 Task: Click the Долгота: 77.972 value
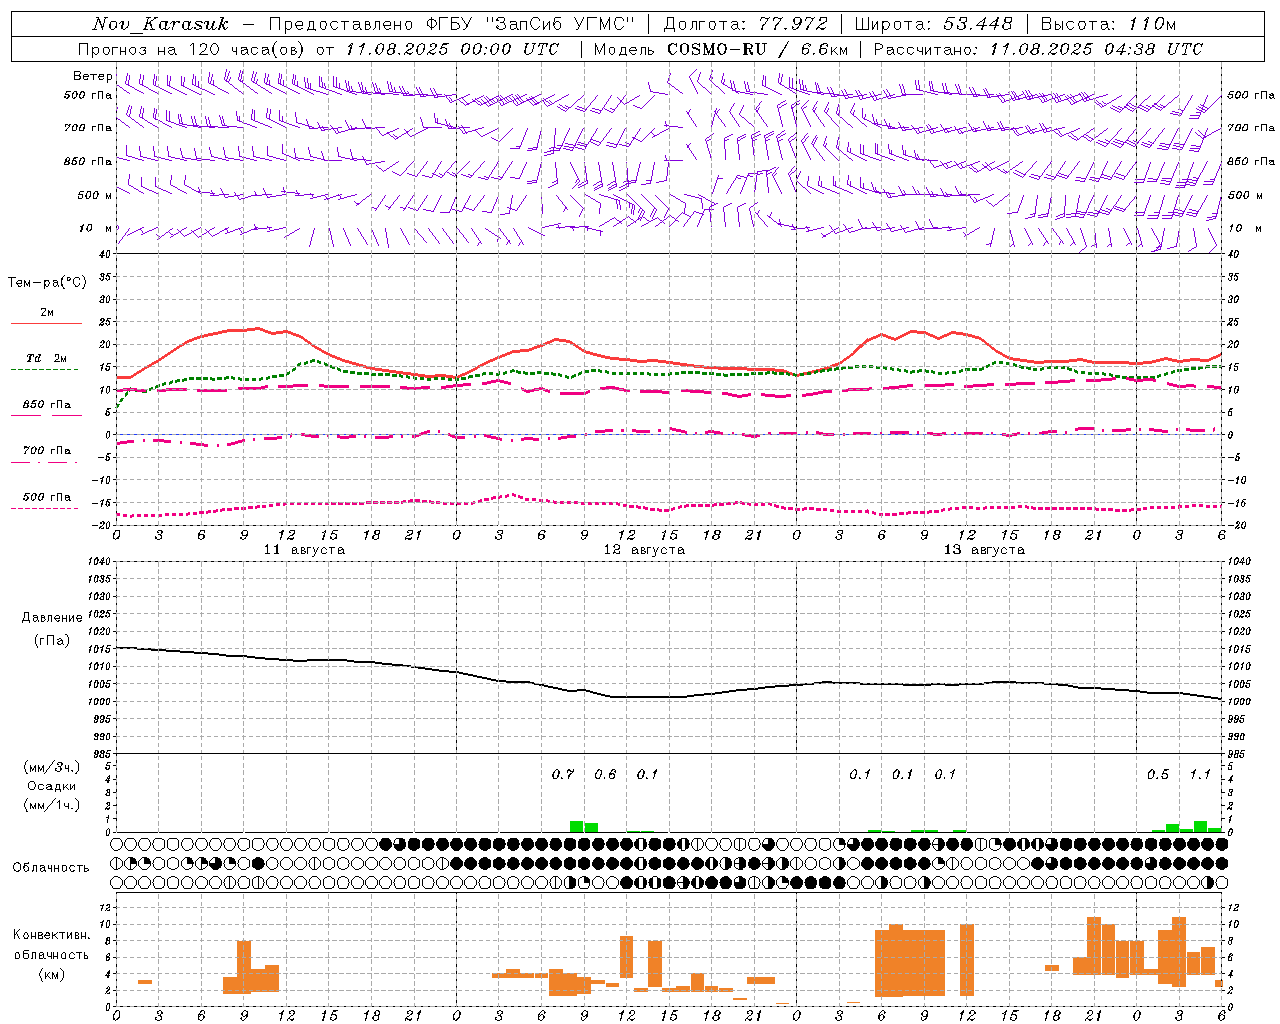pyautogui.click(x=746, y=24)
